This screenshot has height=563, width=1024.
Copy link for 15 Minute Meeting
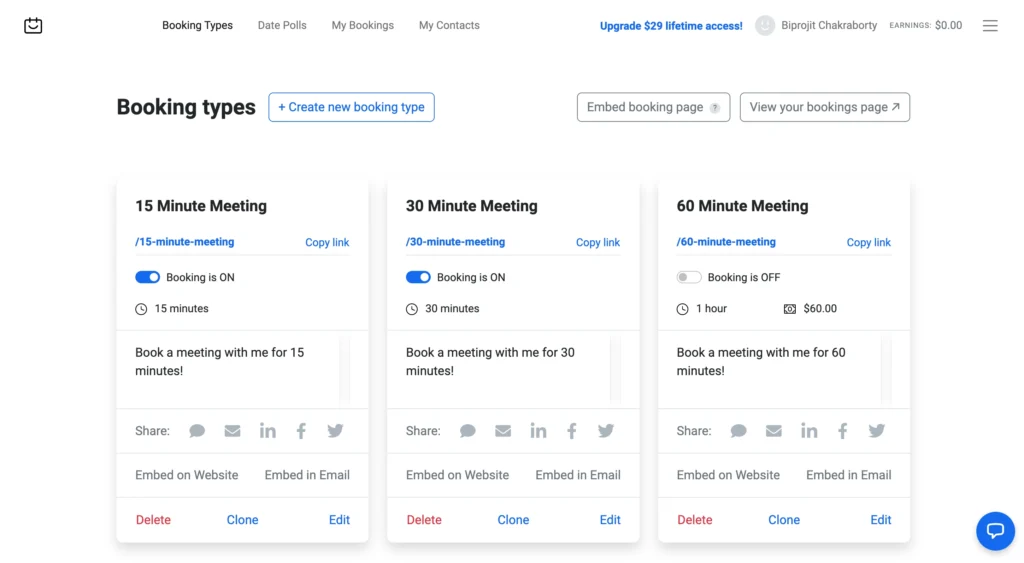click(327, 242)
